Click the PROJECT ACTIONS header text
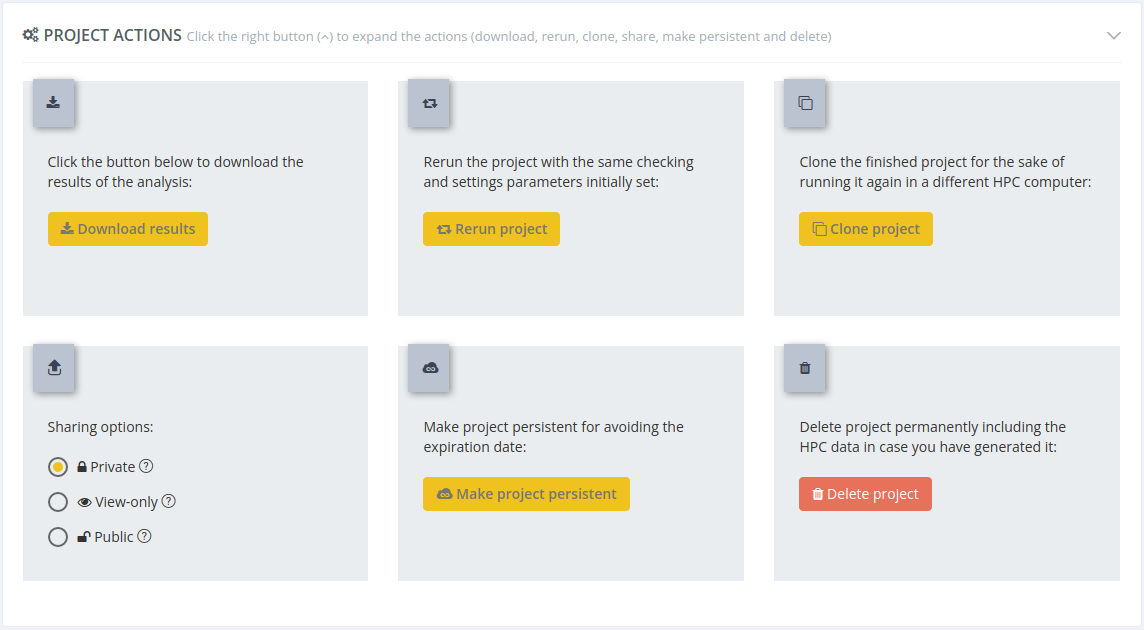Viewport: 1144px width, 630px height. (x=113, y=34)
